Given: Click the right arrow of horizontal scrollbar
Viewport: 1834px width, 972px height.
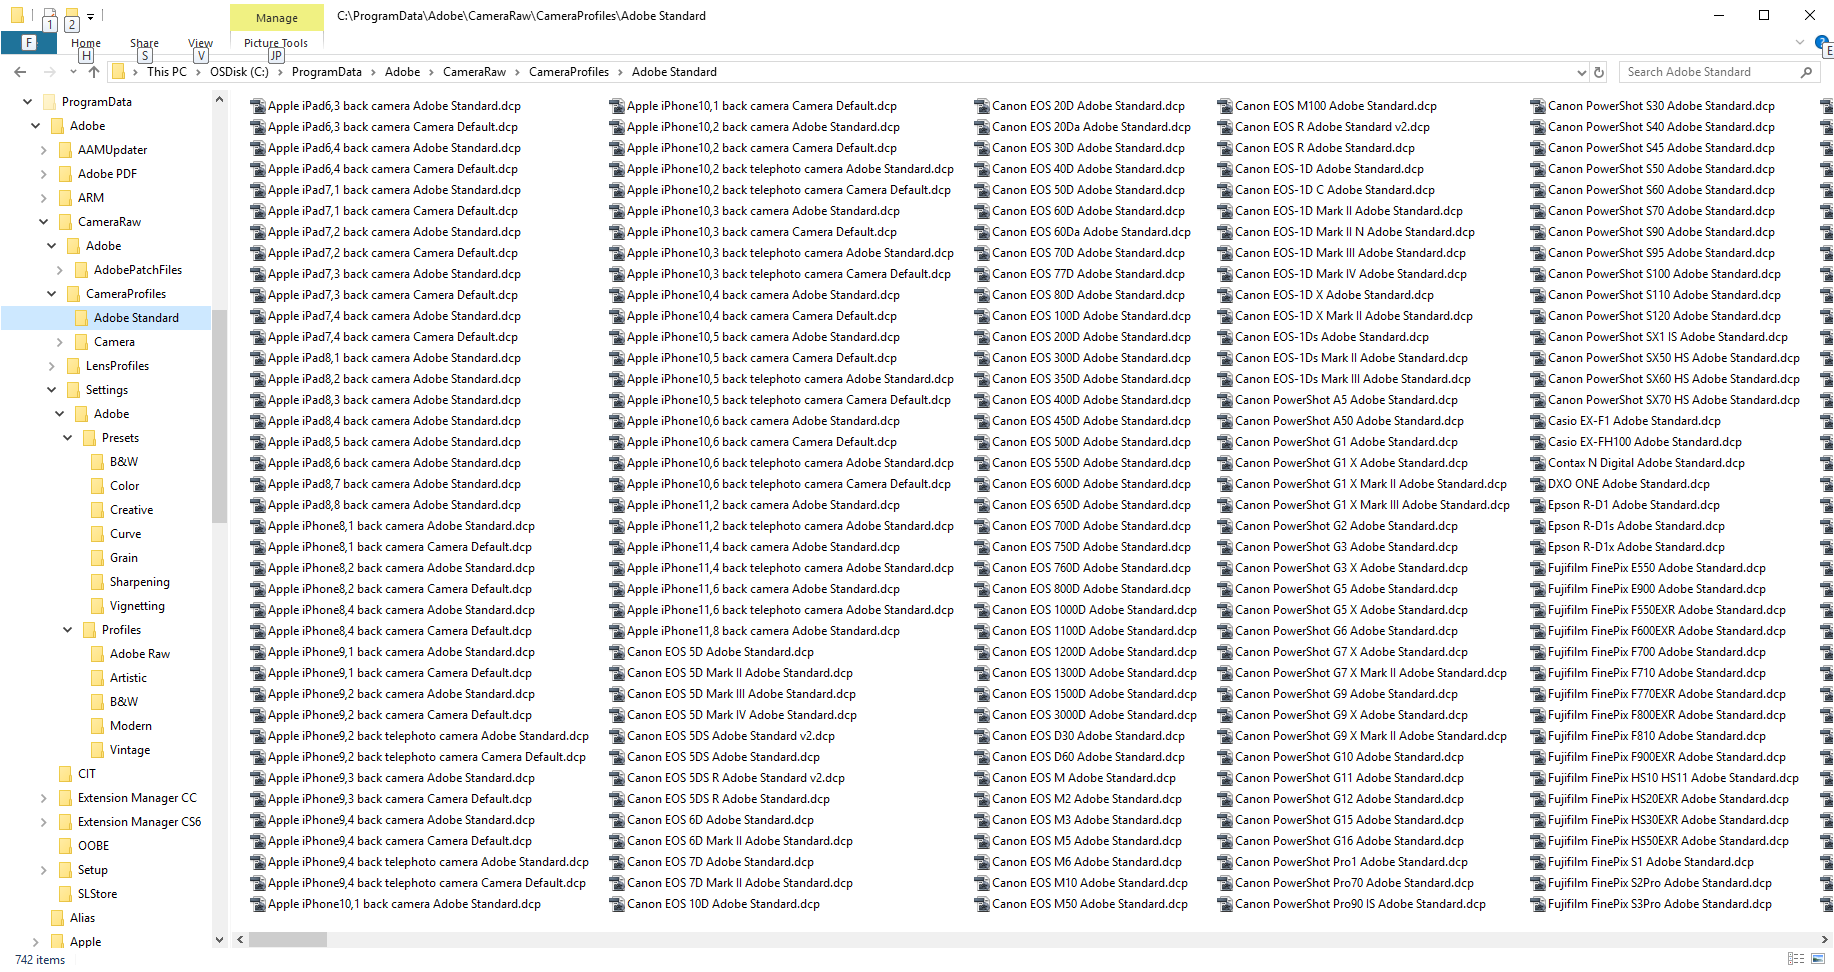Looking at the screenshot, I should point(1824,939).
